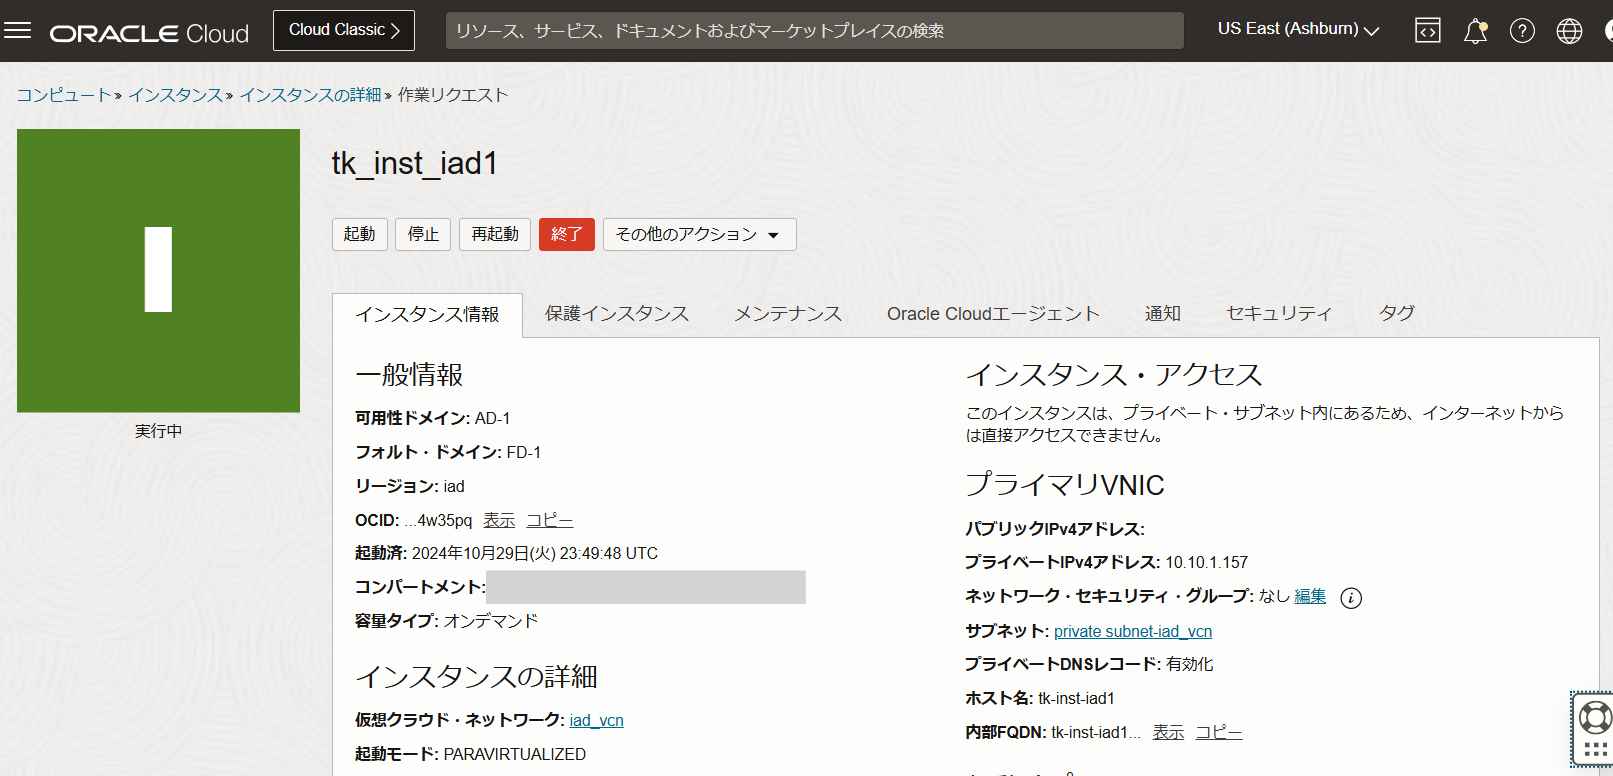Viewport: 1613px width, 776px height.
Task: Open the private subnet-iad_vcn link
Action: [1132, 631]
